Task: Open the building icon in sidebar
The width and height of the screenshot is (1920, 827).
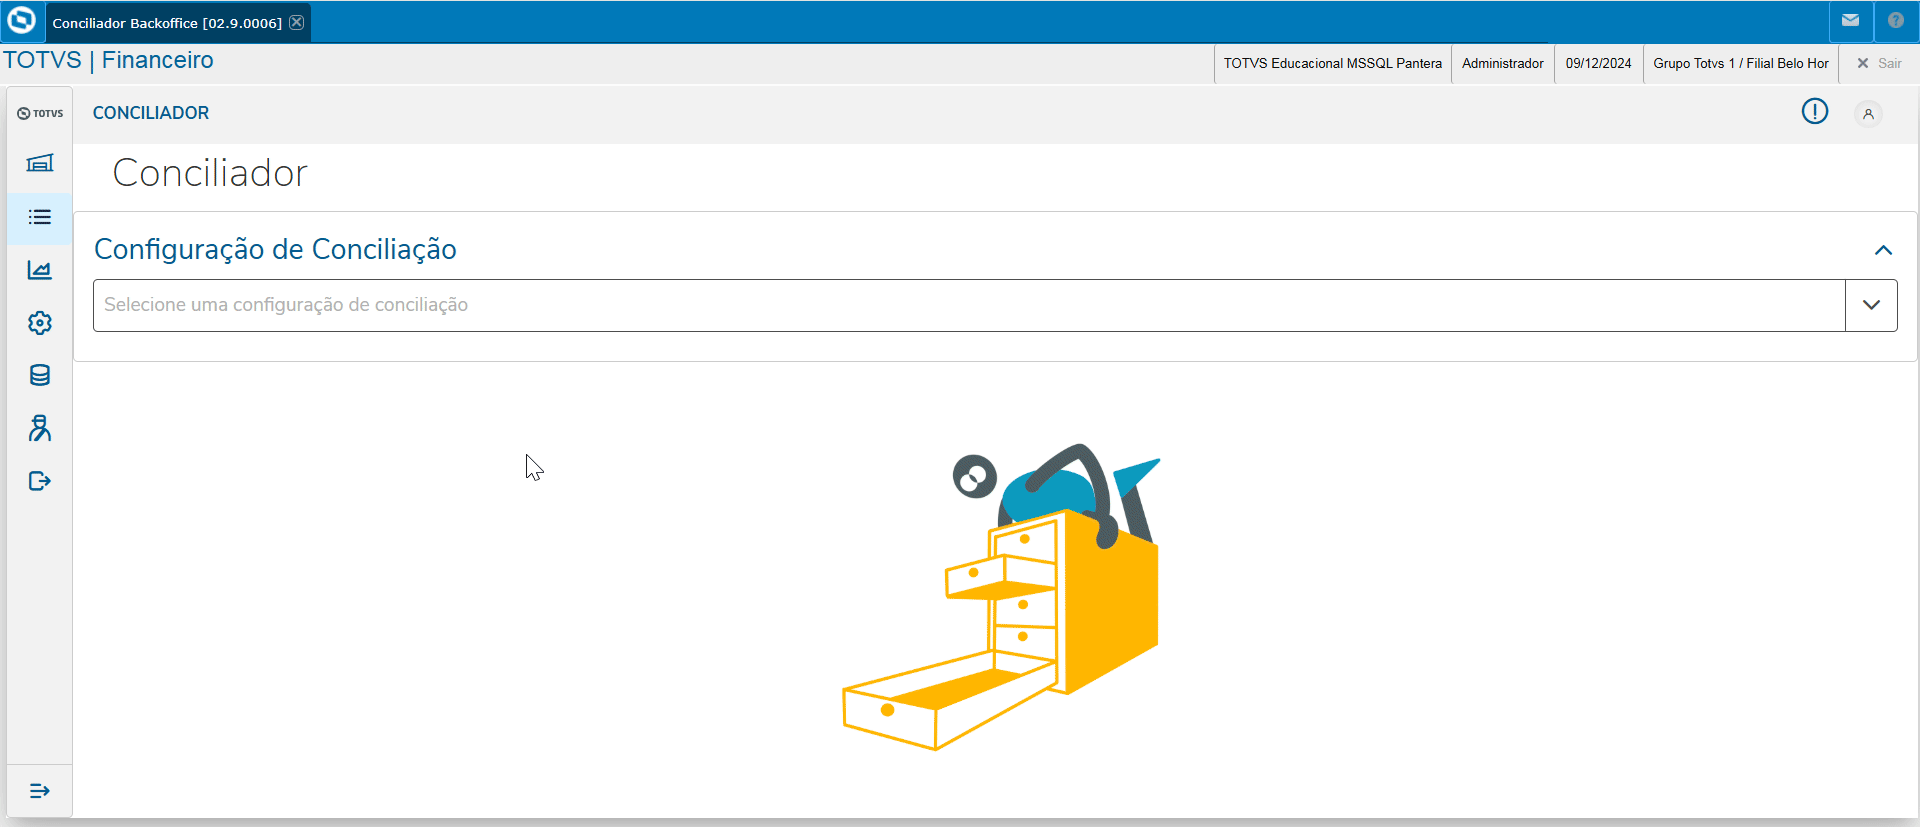Action: tap(40, 163)
